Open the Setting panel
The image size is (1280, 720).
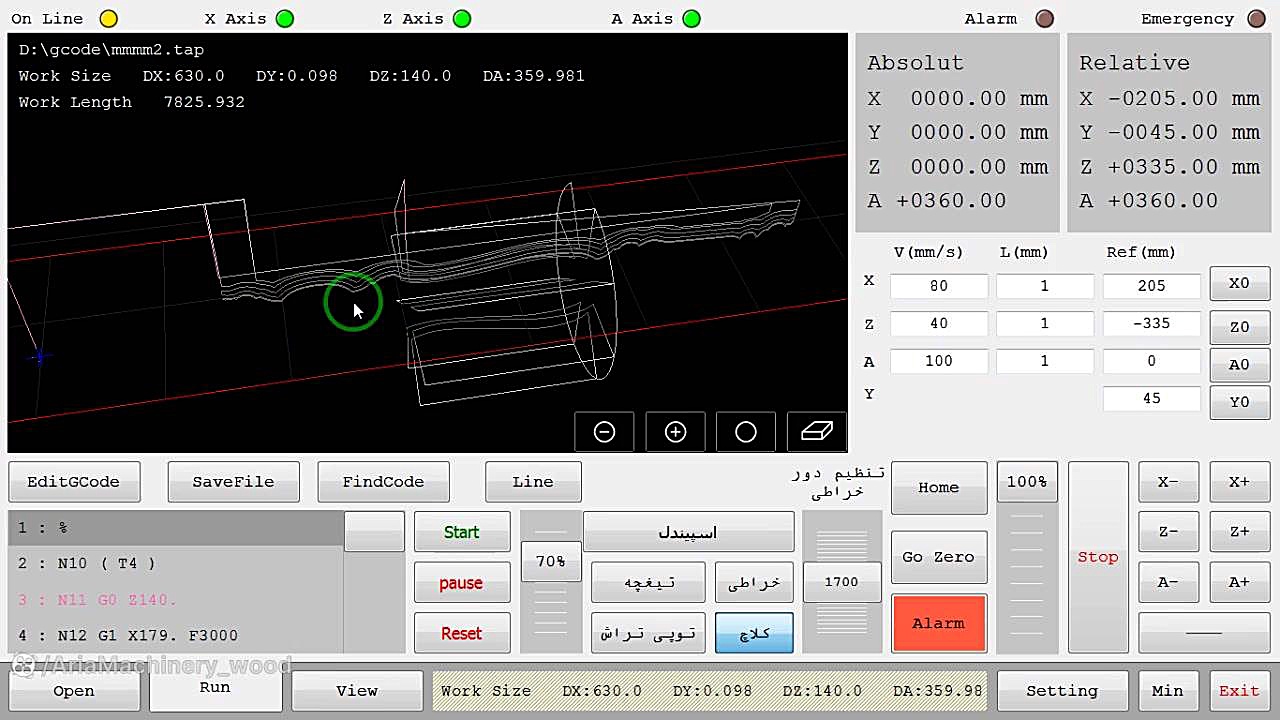pyautogui.click(x=1062, y=691)
